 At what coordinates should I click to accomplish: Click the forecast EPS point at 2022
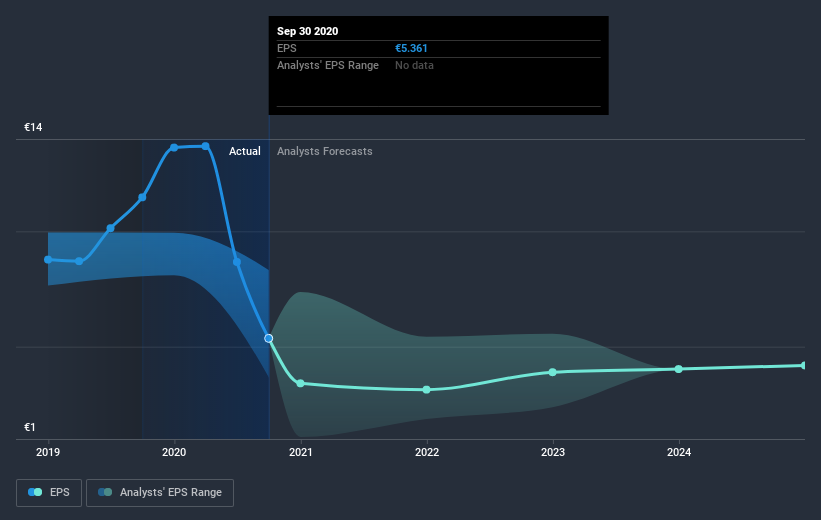(427, 390)
